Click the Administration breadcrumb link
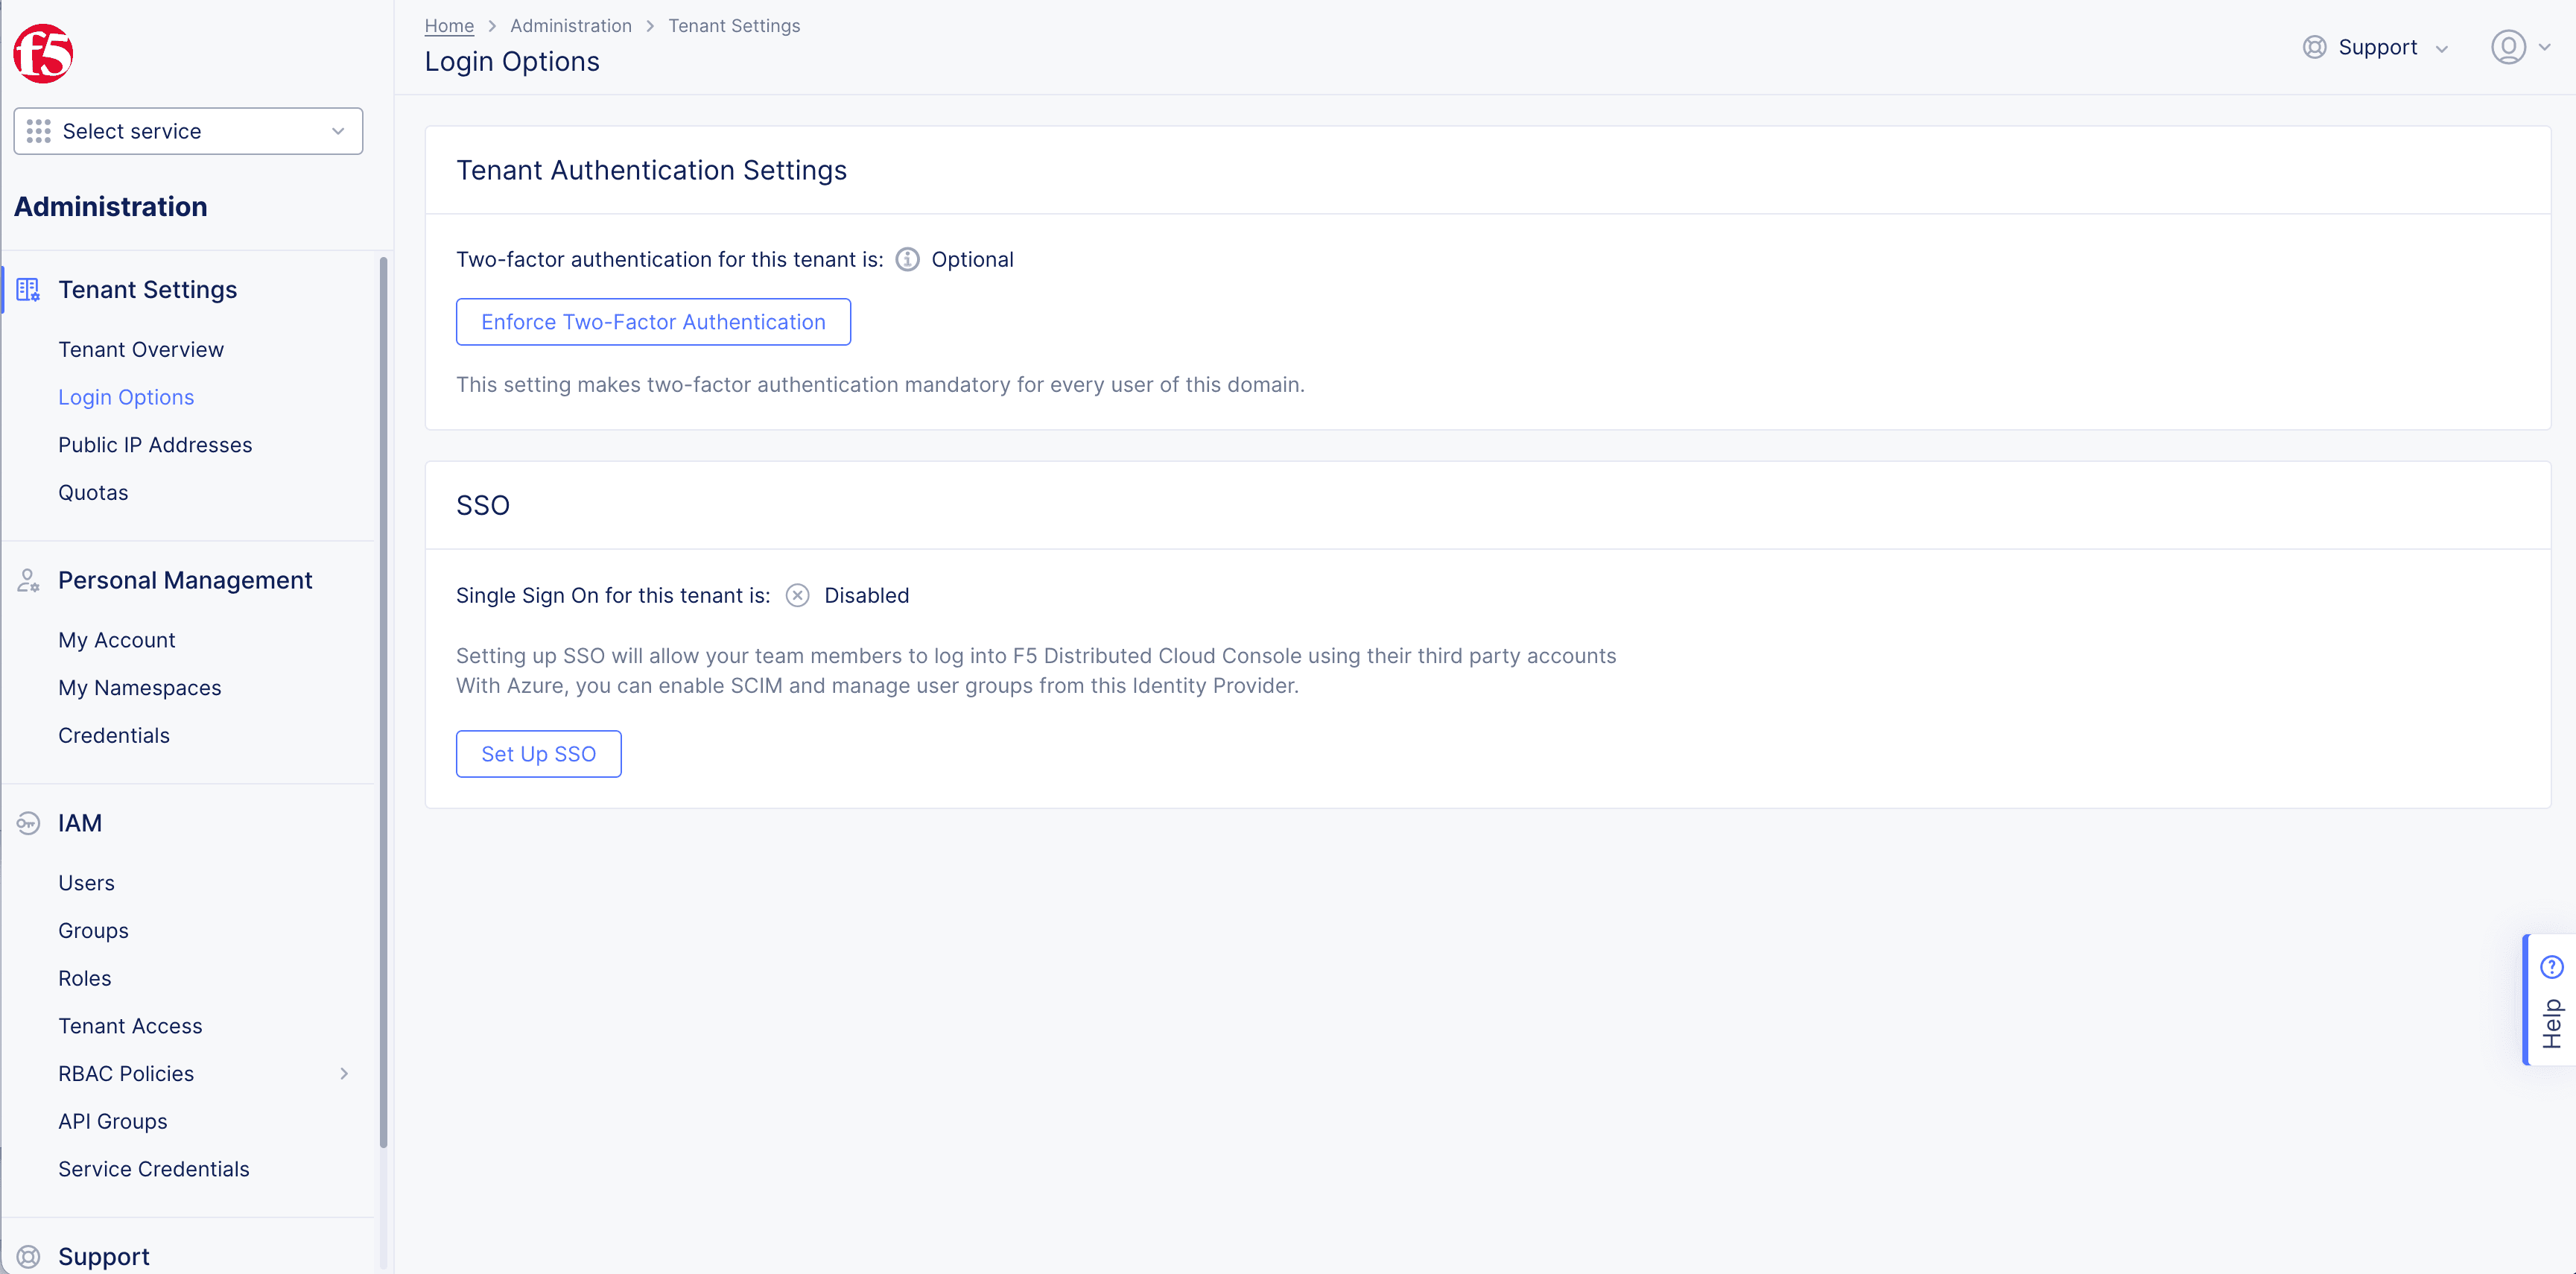2576x1274 pixels. (x=568, y=25)
